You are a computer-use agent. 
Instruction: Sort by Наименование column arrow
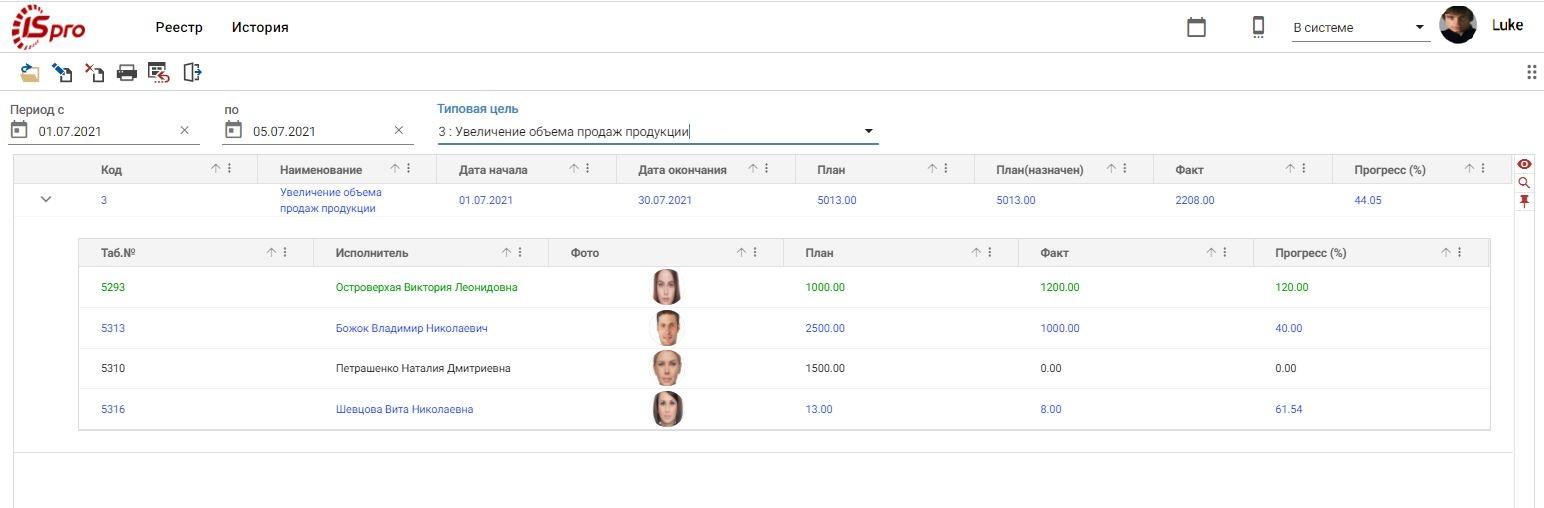point(394,169)
